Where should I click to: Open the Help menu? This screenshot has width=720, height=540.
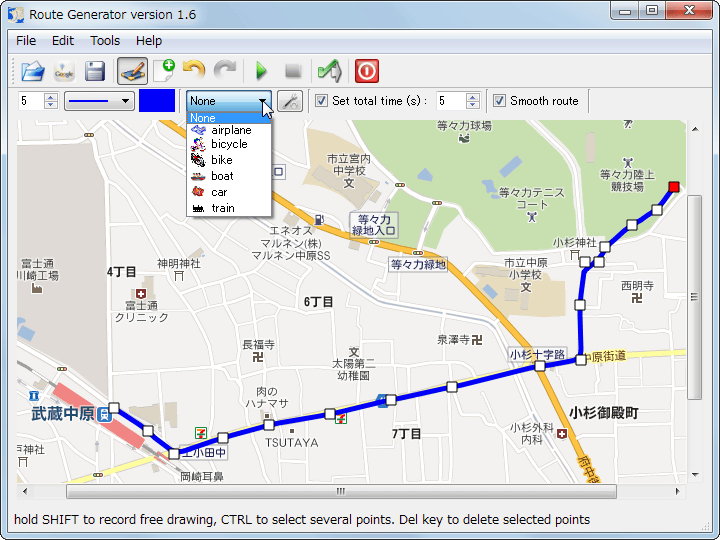pos(149,41)
